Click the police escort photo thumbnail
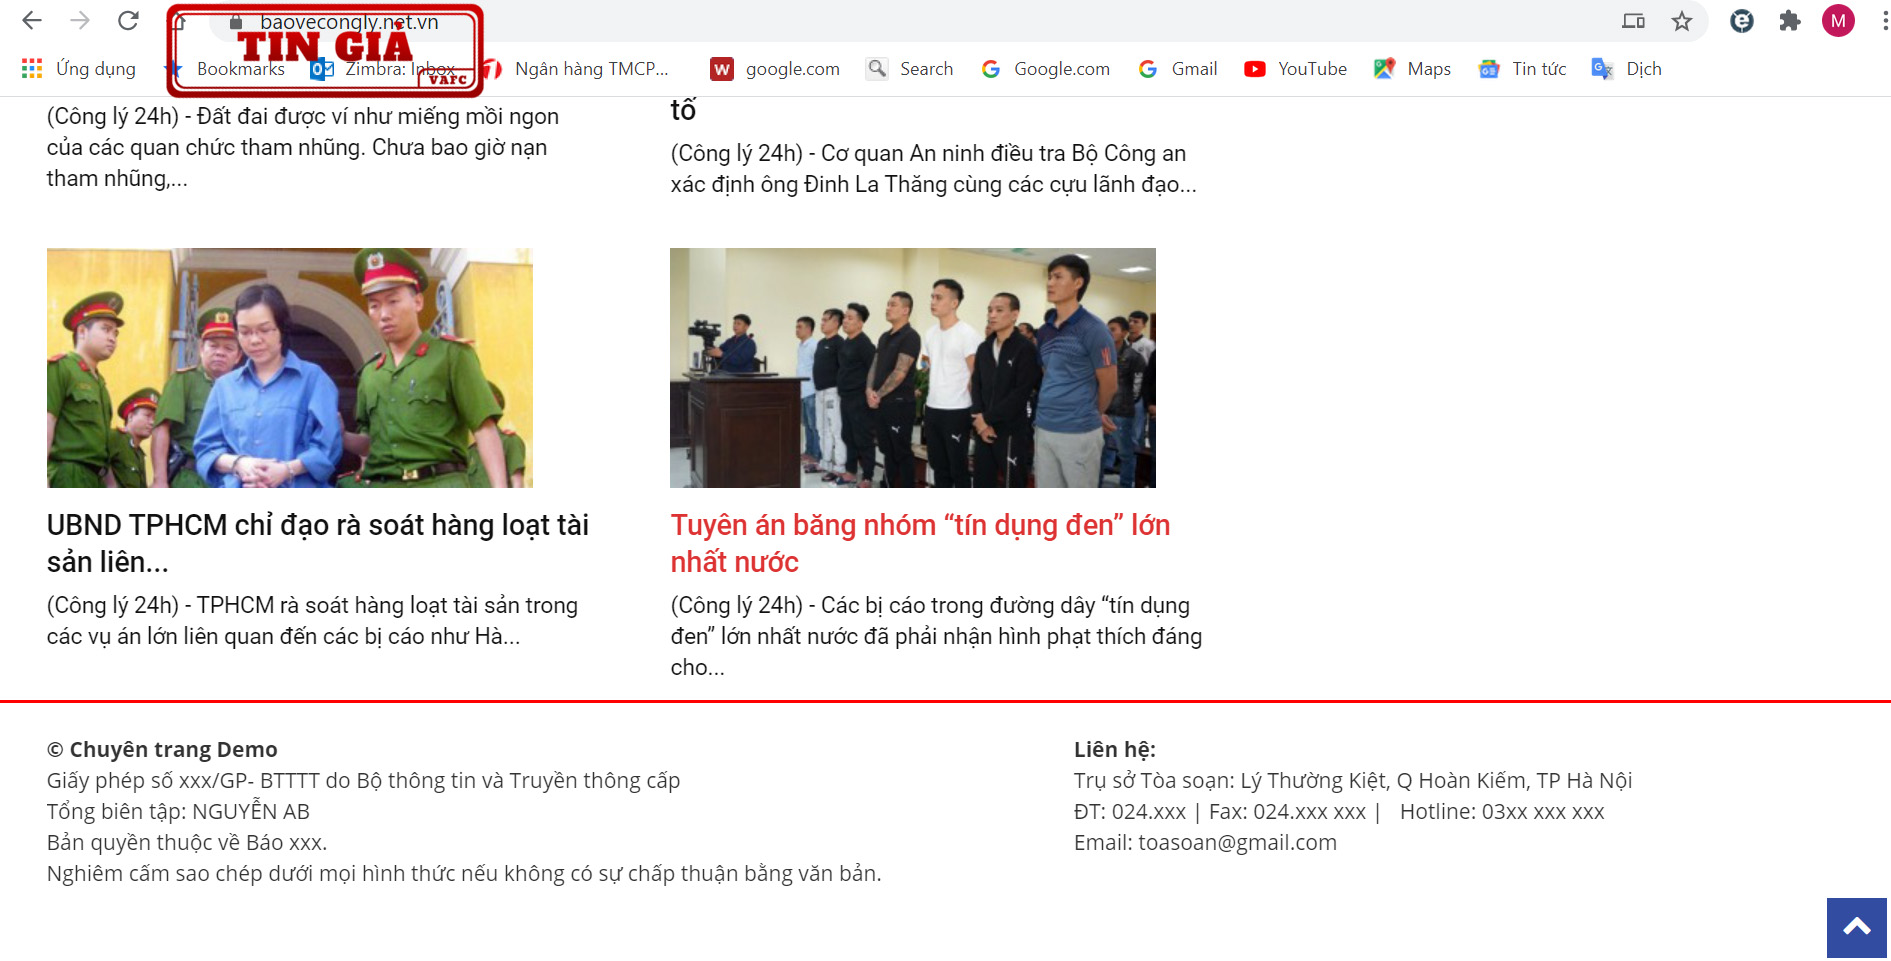The height and width of the screenshot is (961, 1891). click(289, 368)
